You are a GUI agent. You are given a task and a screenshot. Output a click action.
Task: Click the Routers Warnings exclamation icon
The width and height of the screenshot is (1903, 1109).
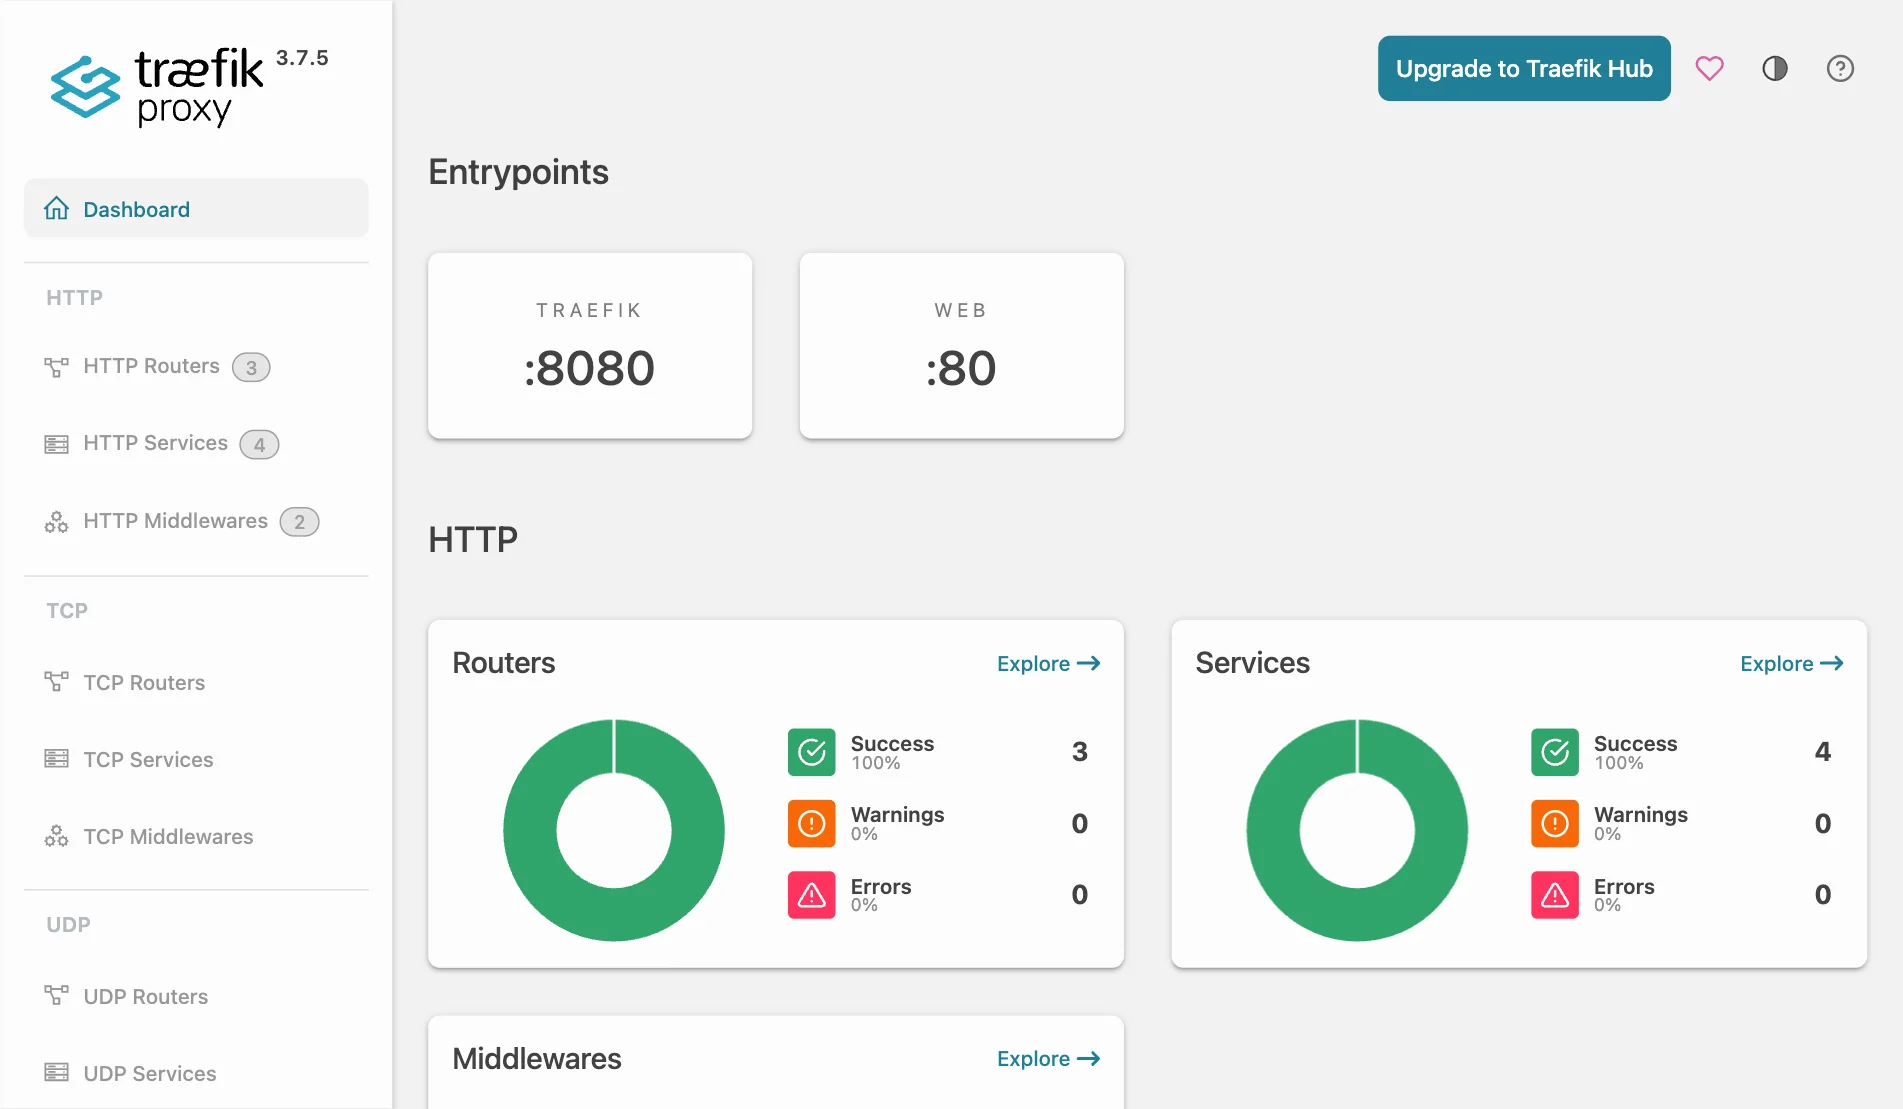pyautogui.click(x=812, y=823)
